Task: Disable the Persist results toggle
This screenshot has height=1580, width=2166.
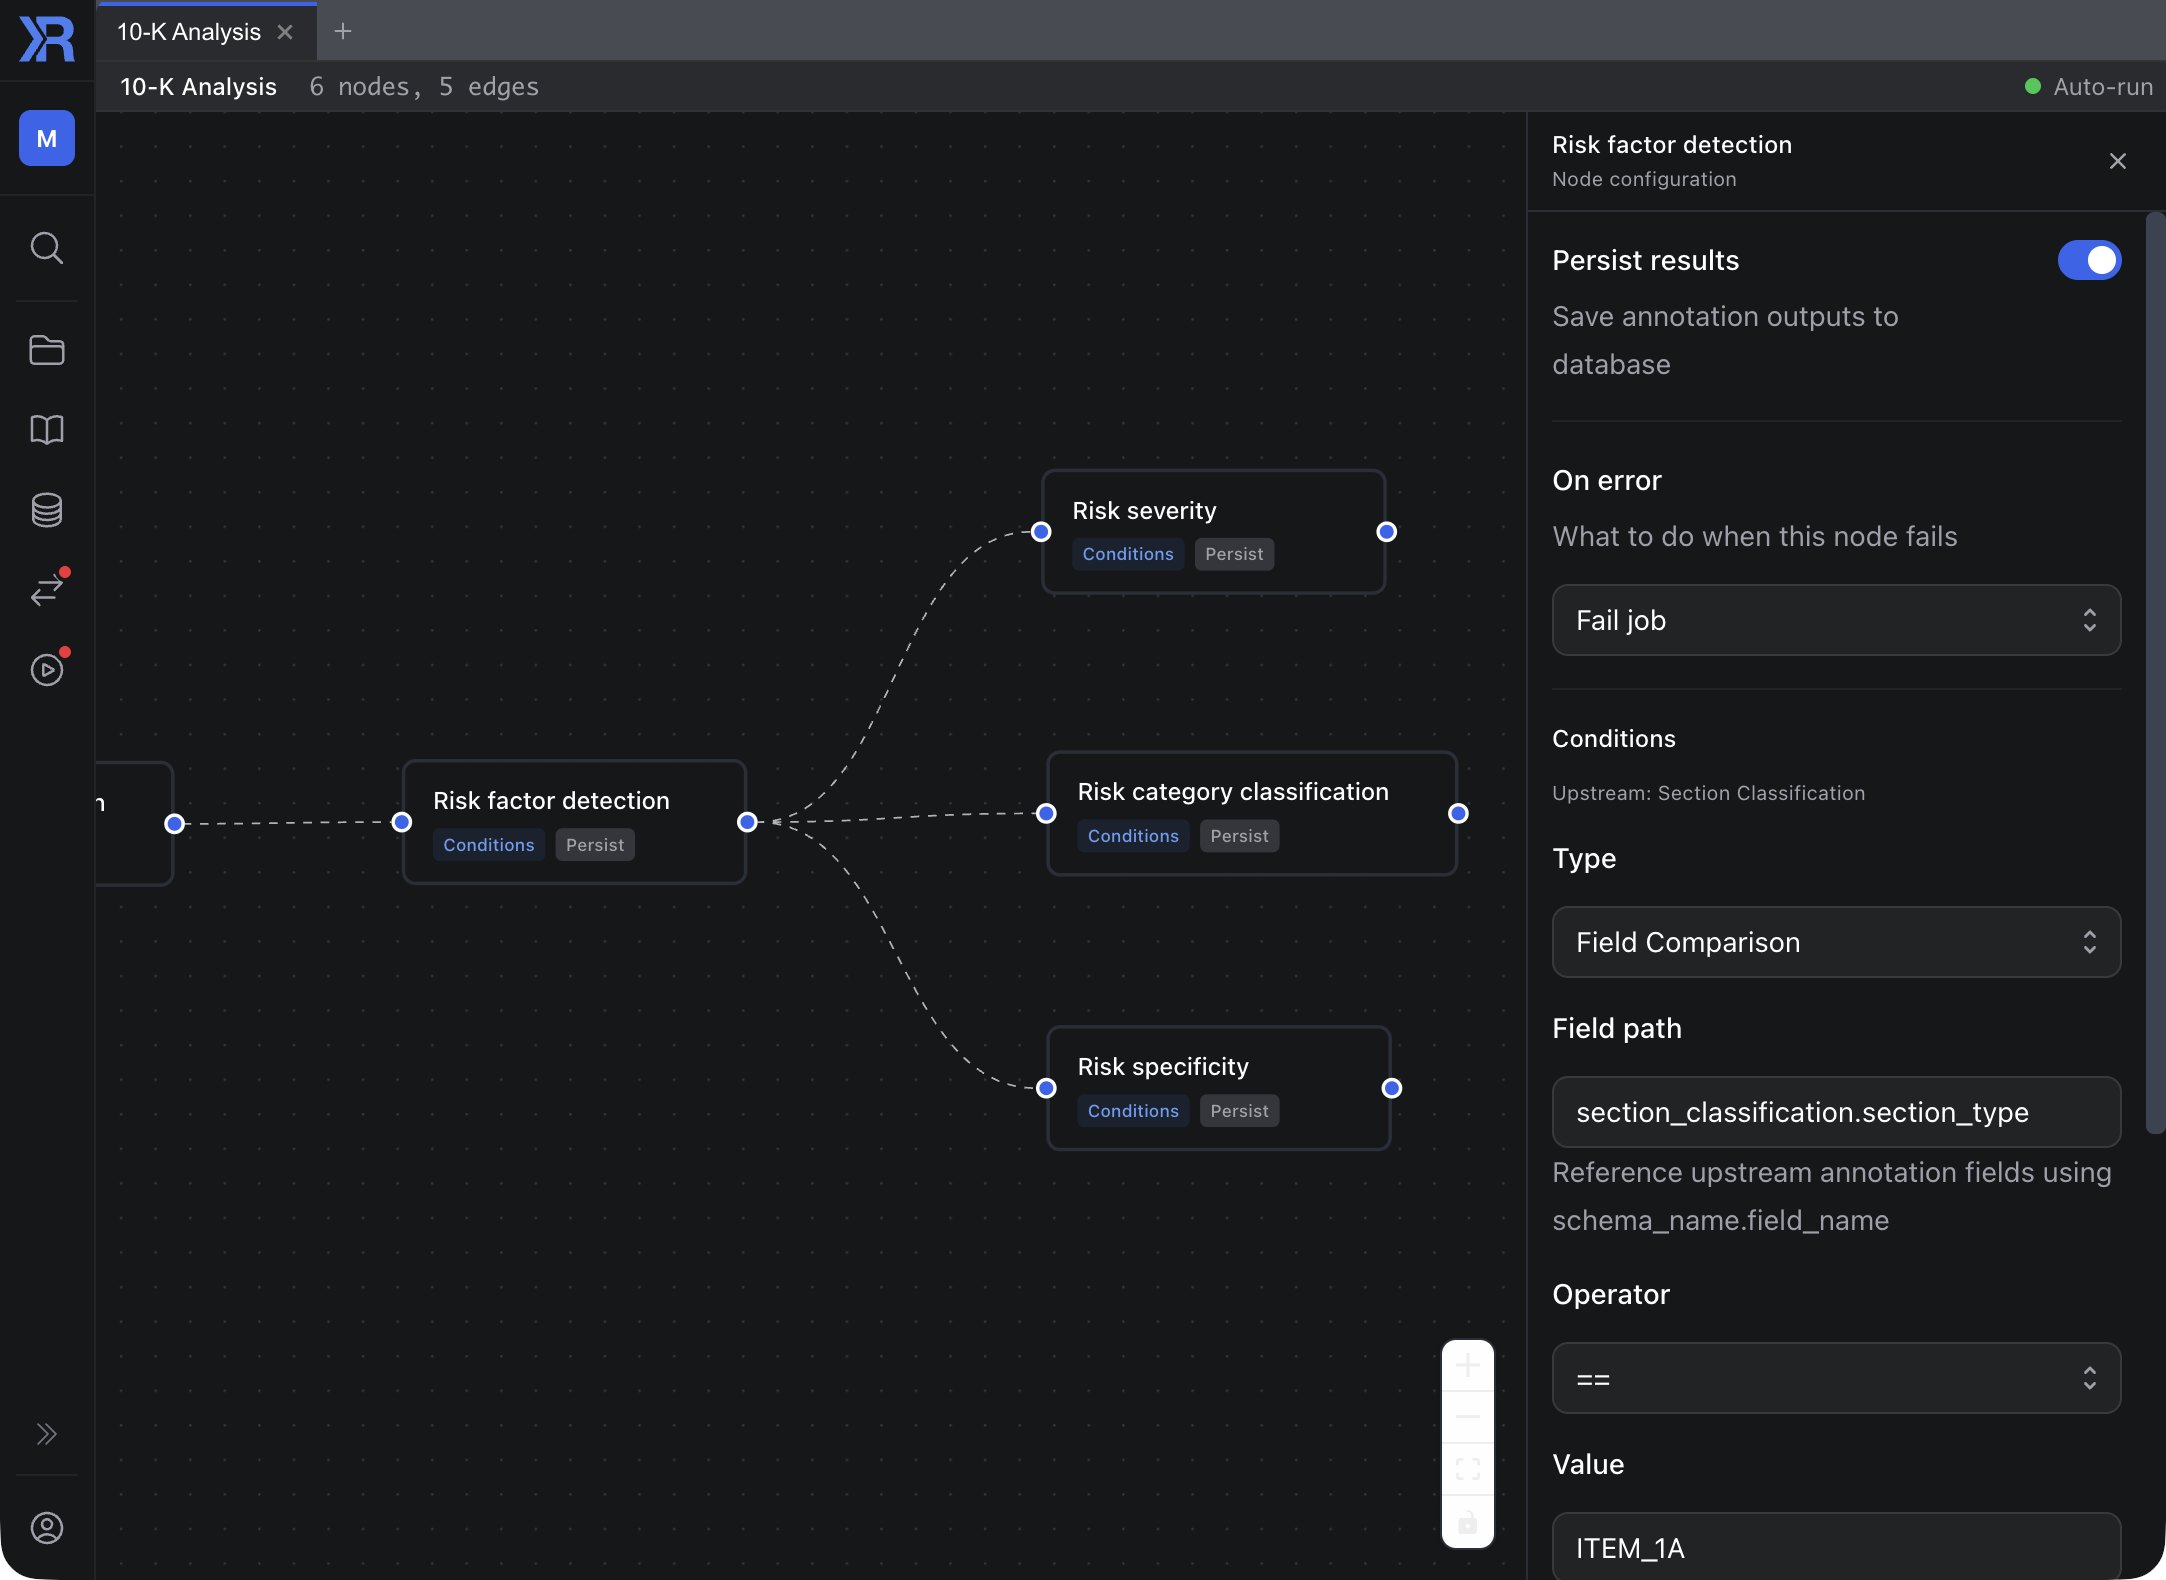Action: pos(2089,260)
